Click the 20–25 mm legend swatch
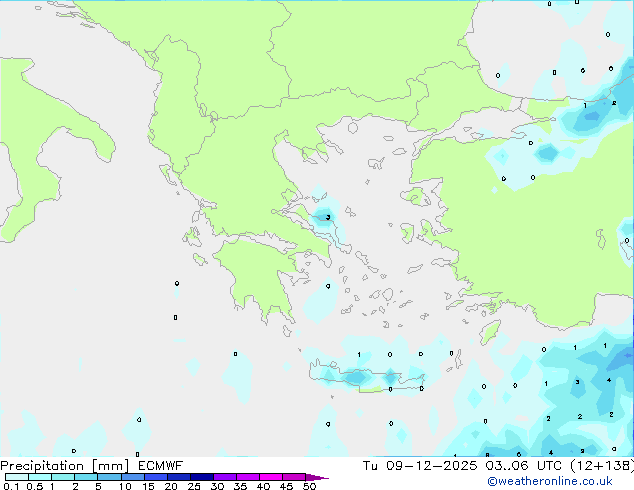The height and width of the screenshot is (490, 634). point(178,477)
